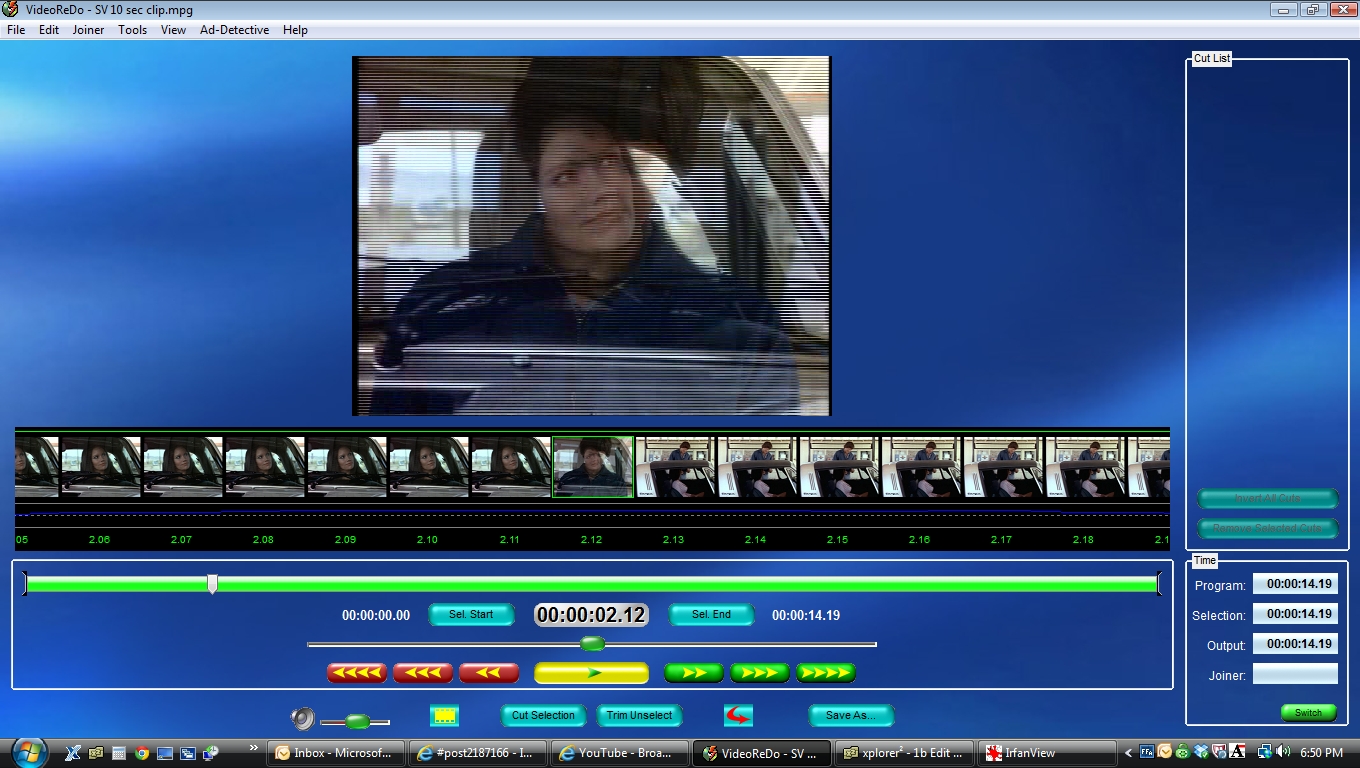
Task: Step back with the two-arrow red button
Action: (489, 673)
